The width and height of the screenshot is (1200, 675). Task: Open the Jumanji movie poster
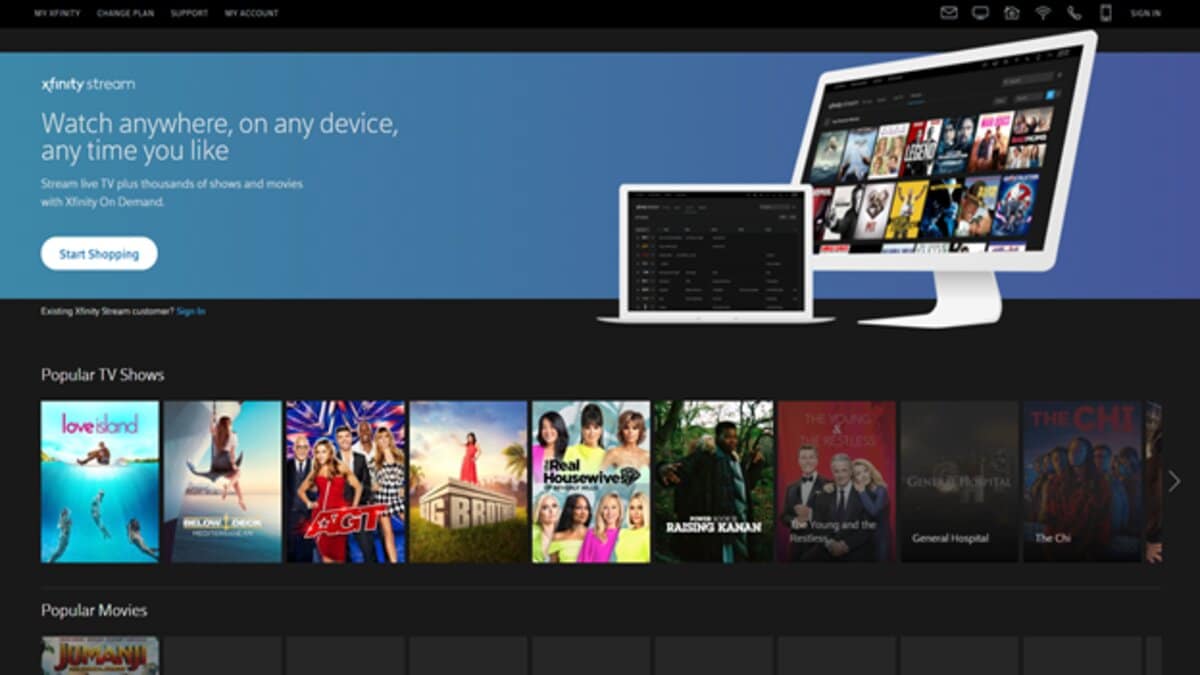[x=100, y=655]
